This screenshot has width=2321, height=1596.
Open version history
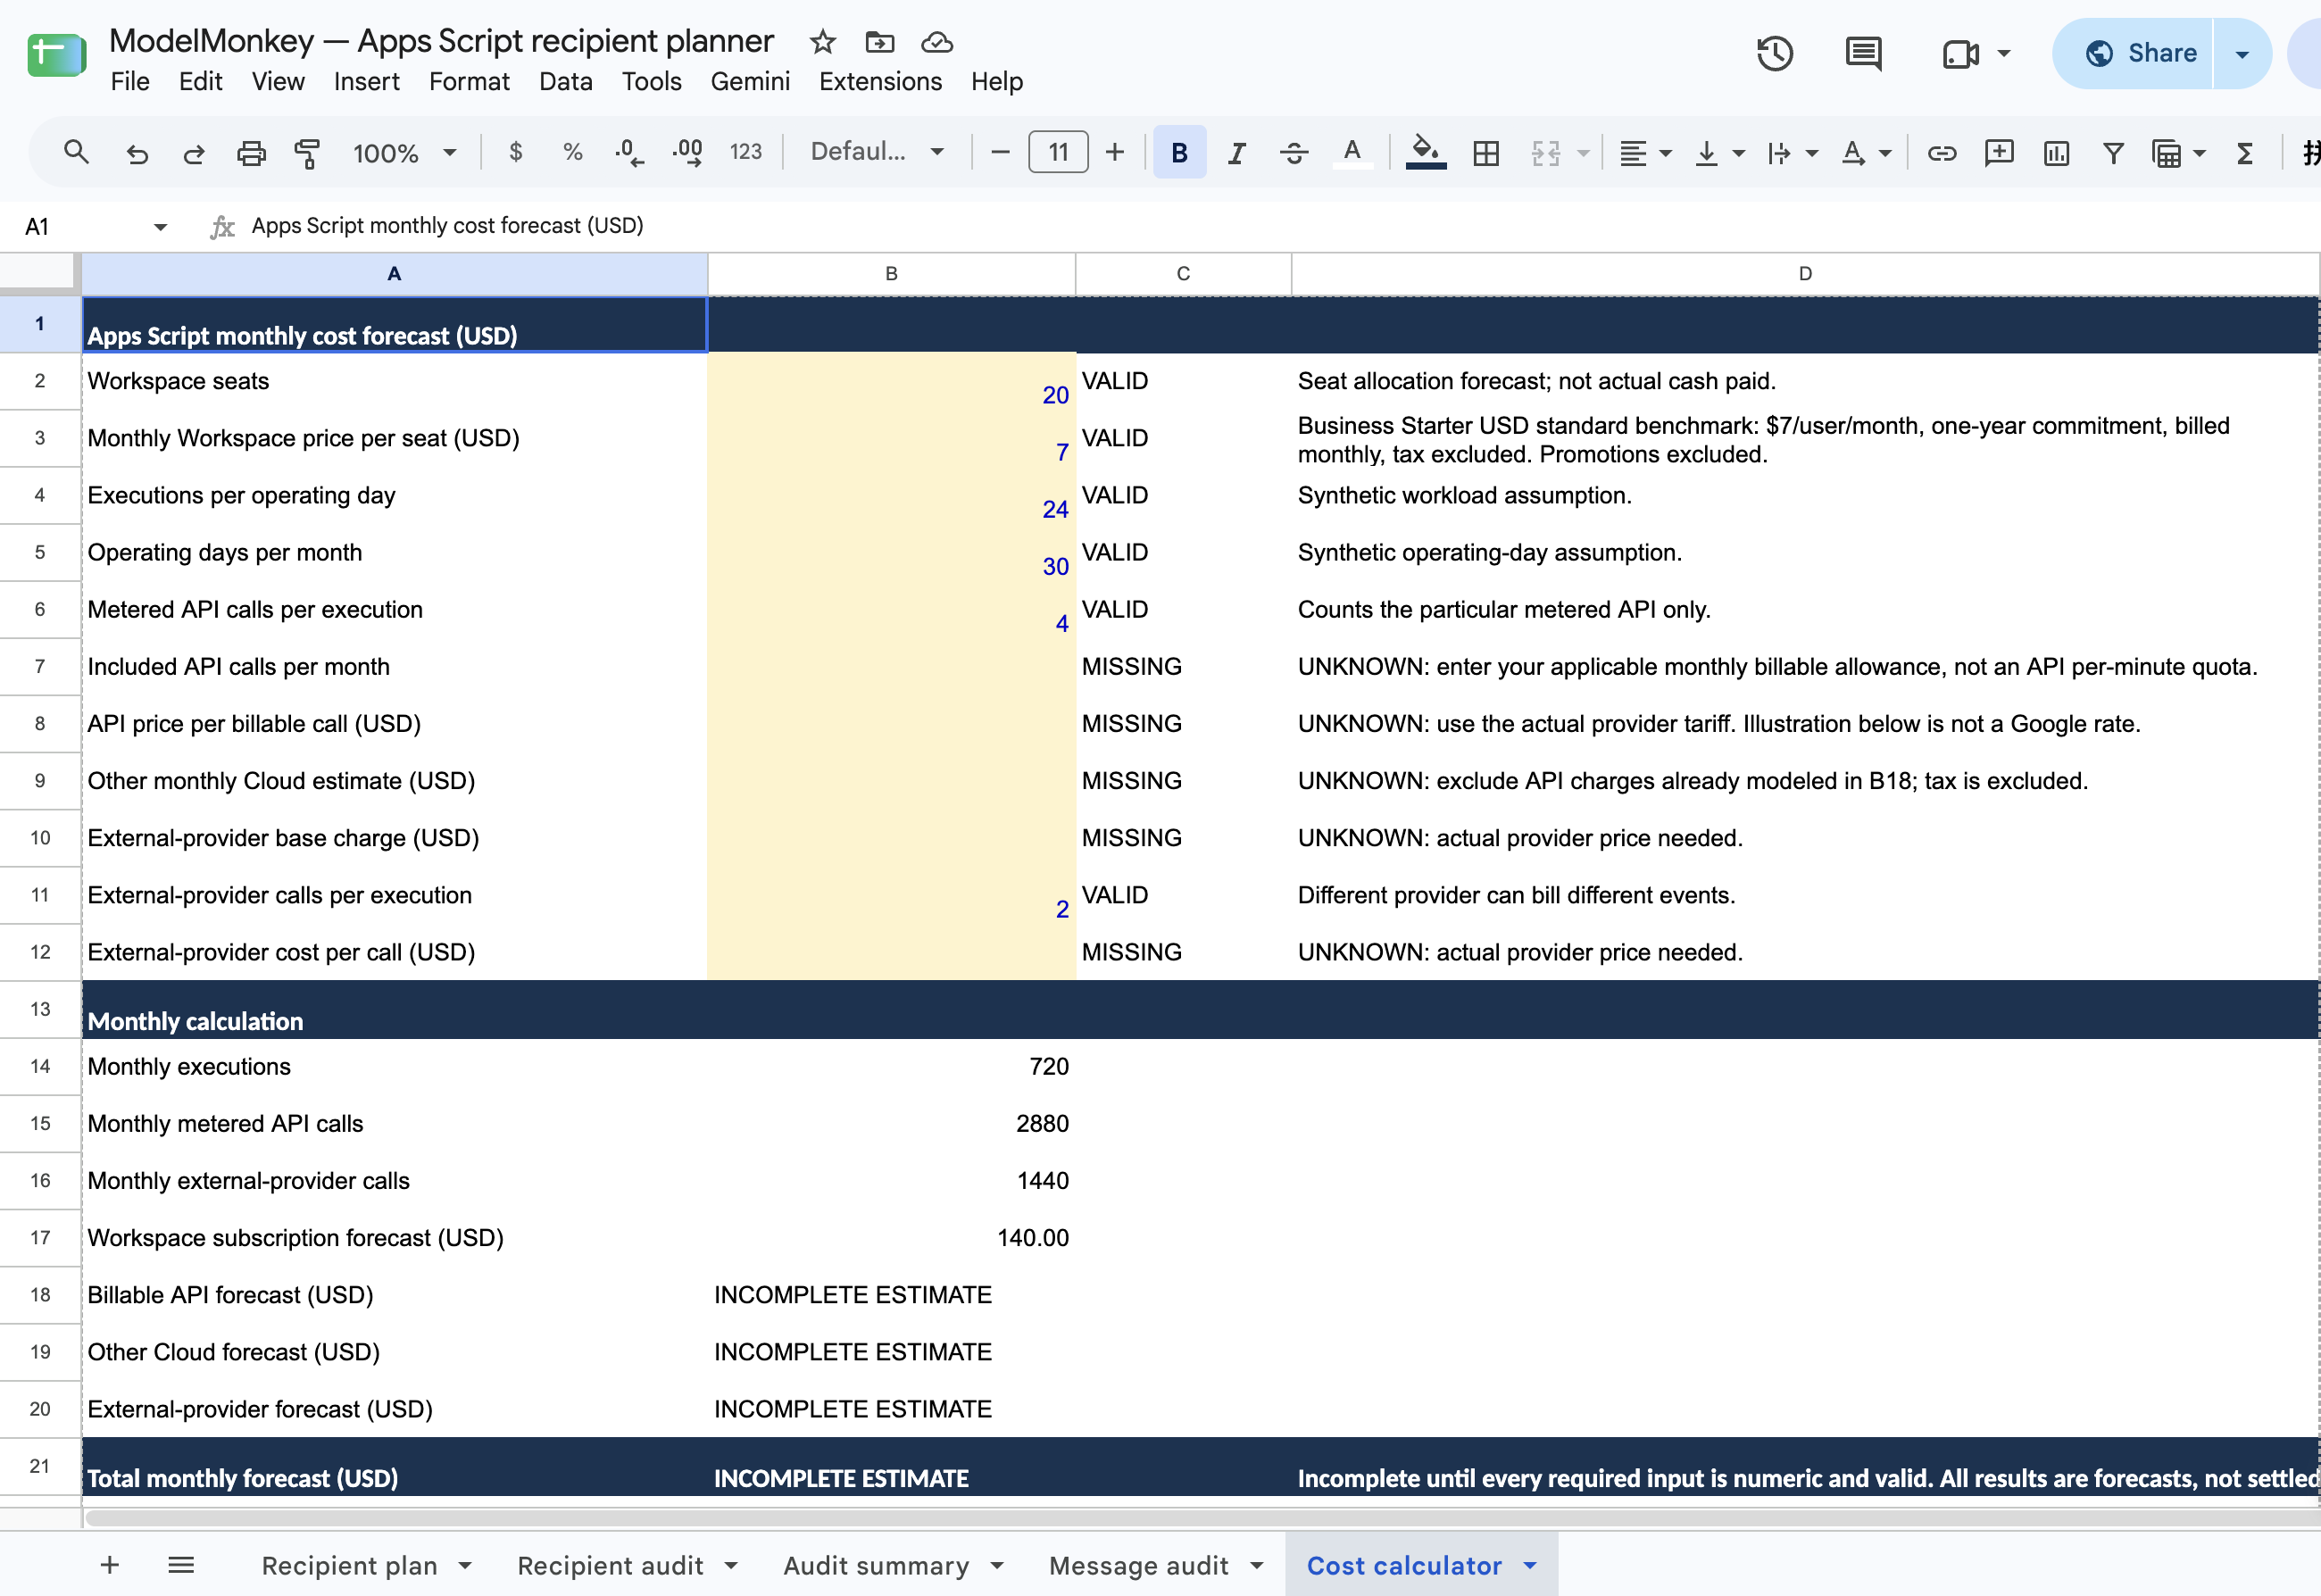(1774, 53)
